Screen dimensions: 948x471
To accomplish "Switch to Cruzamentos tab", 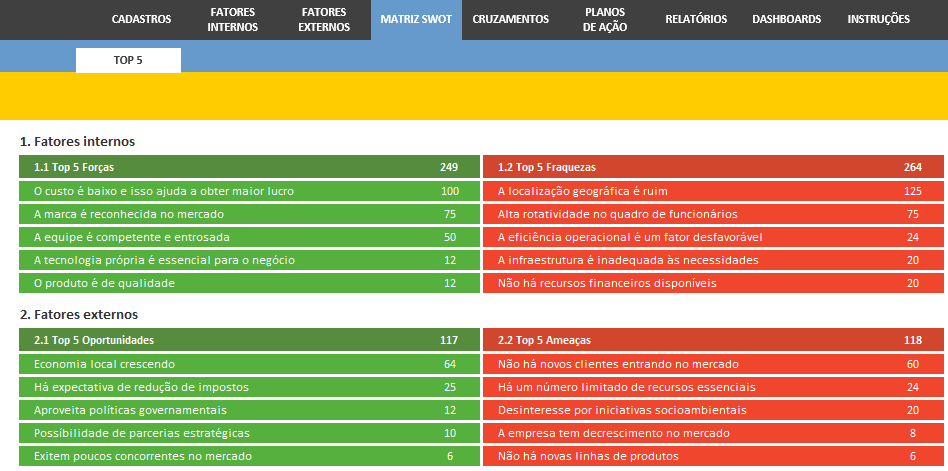I will pos(510,19).
